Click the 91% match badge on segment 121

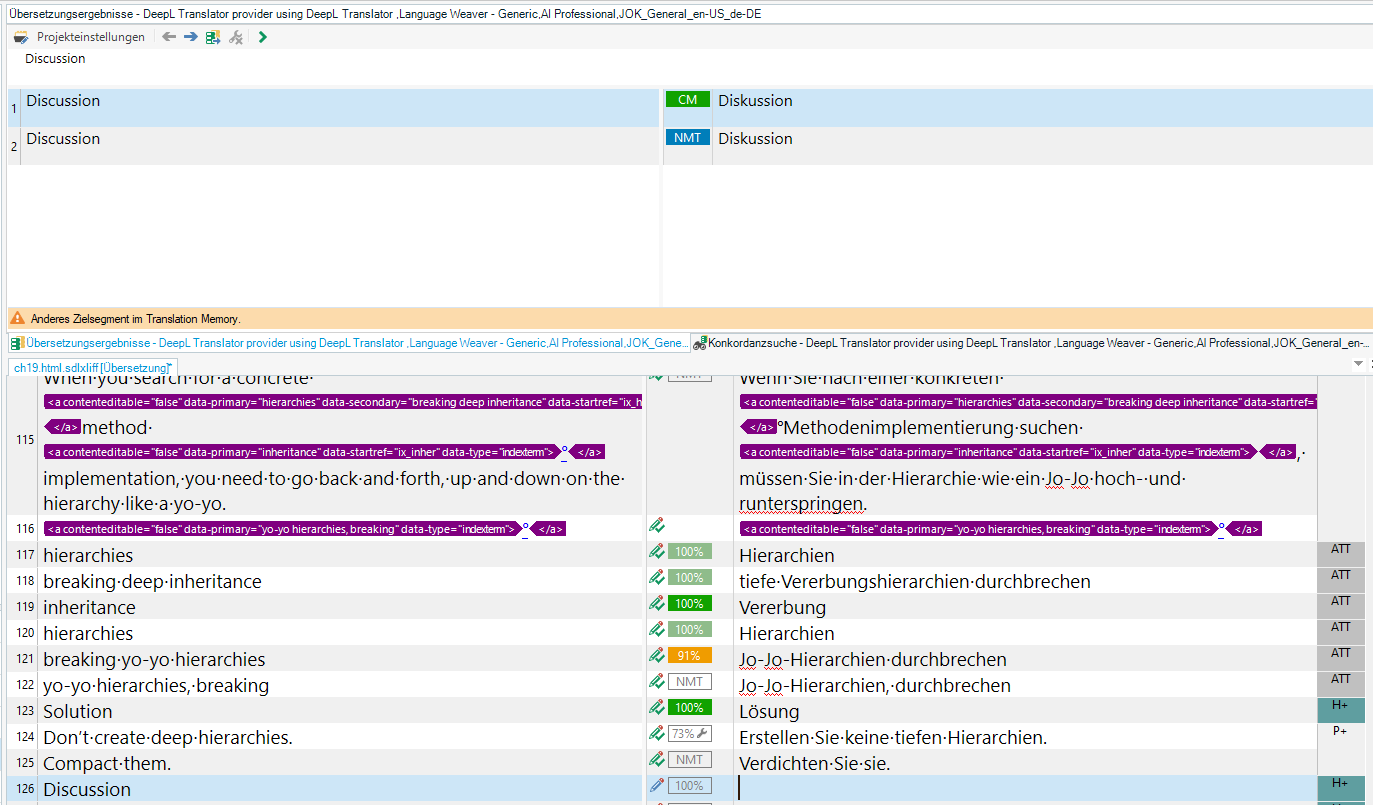point(689,656)
